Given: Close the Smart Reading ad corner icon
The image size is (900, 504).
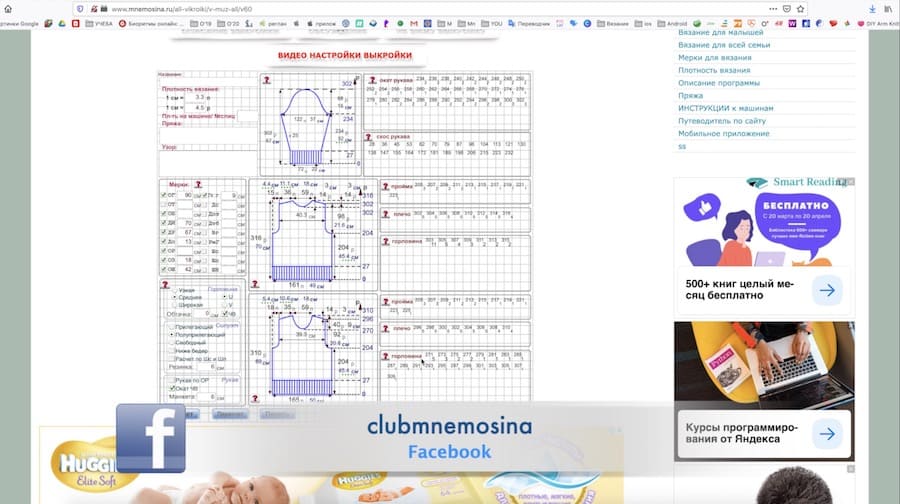Looking at the screenshot, I should 851,181.
